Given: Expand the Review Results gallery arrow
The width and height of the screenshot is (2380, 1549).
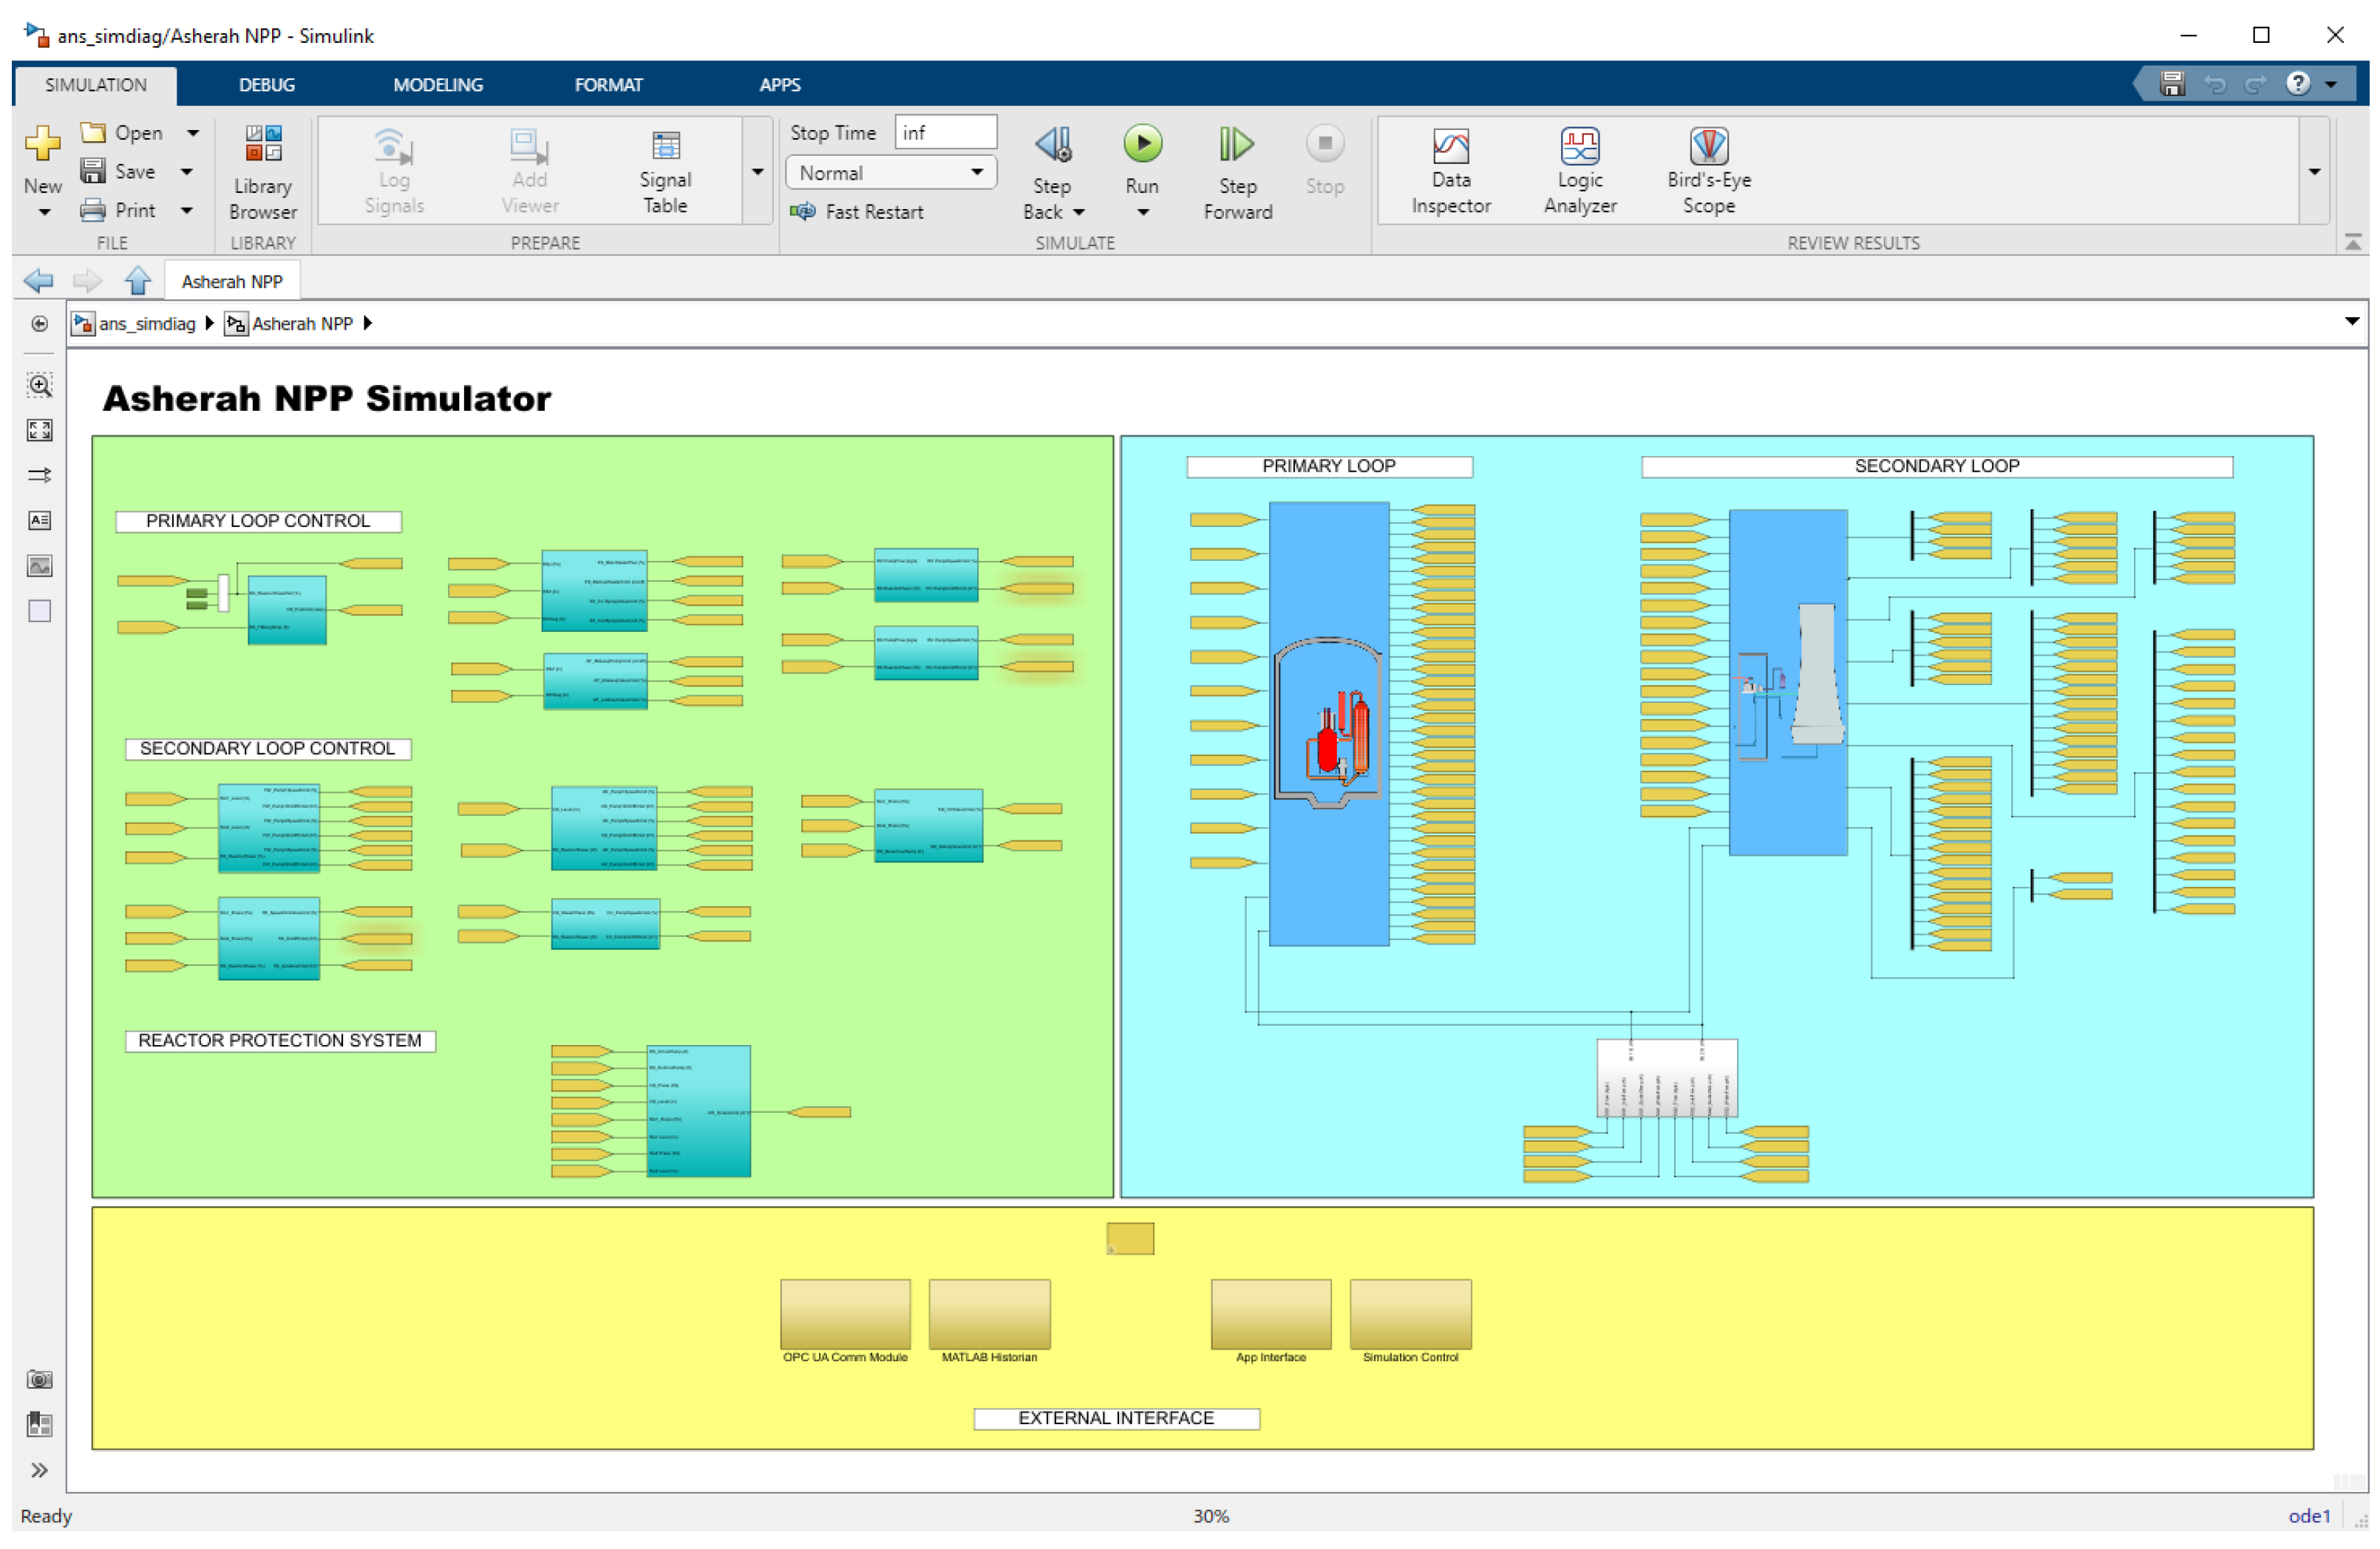Looking at the screenshot, I should [x=2314, y=172].
